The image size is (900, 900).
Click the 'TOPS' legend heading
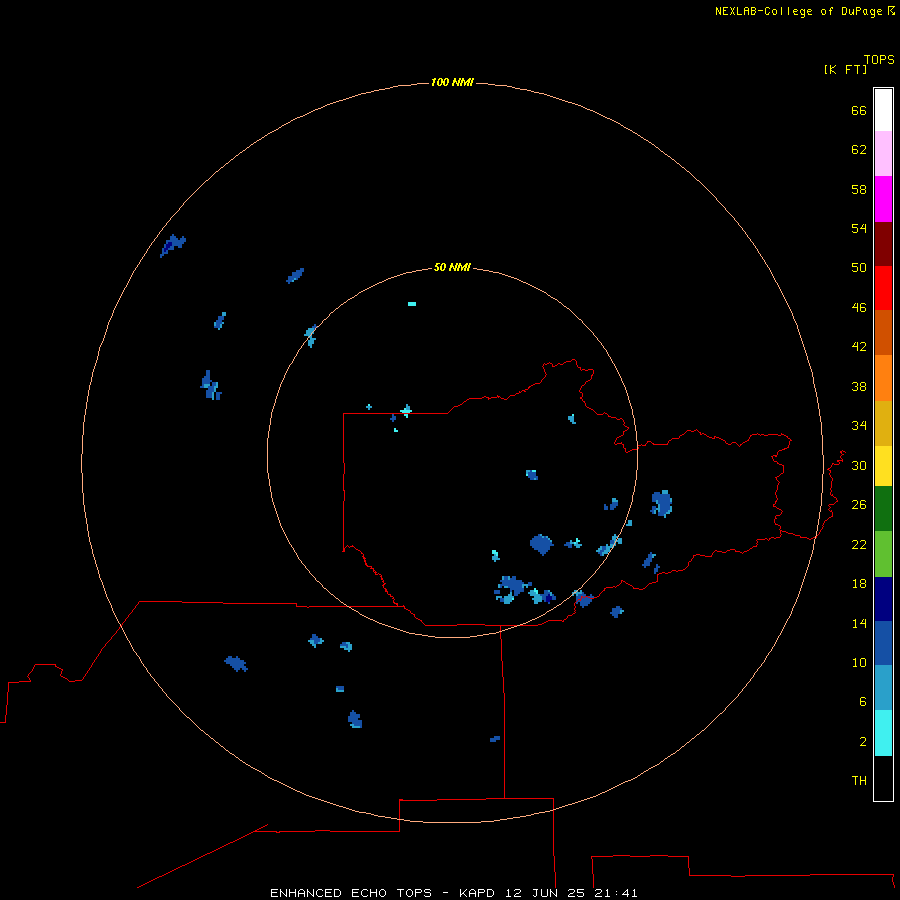pos(879,60)
